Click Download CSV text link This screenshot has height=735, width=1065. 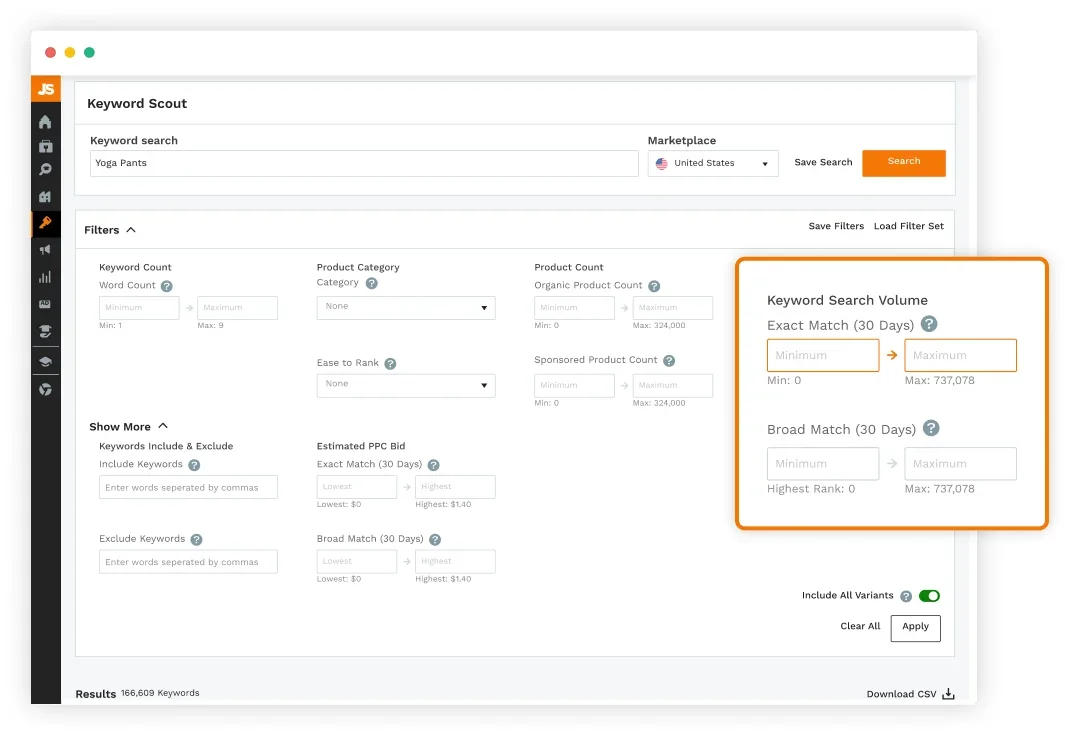(x=901, y=694)
